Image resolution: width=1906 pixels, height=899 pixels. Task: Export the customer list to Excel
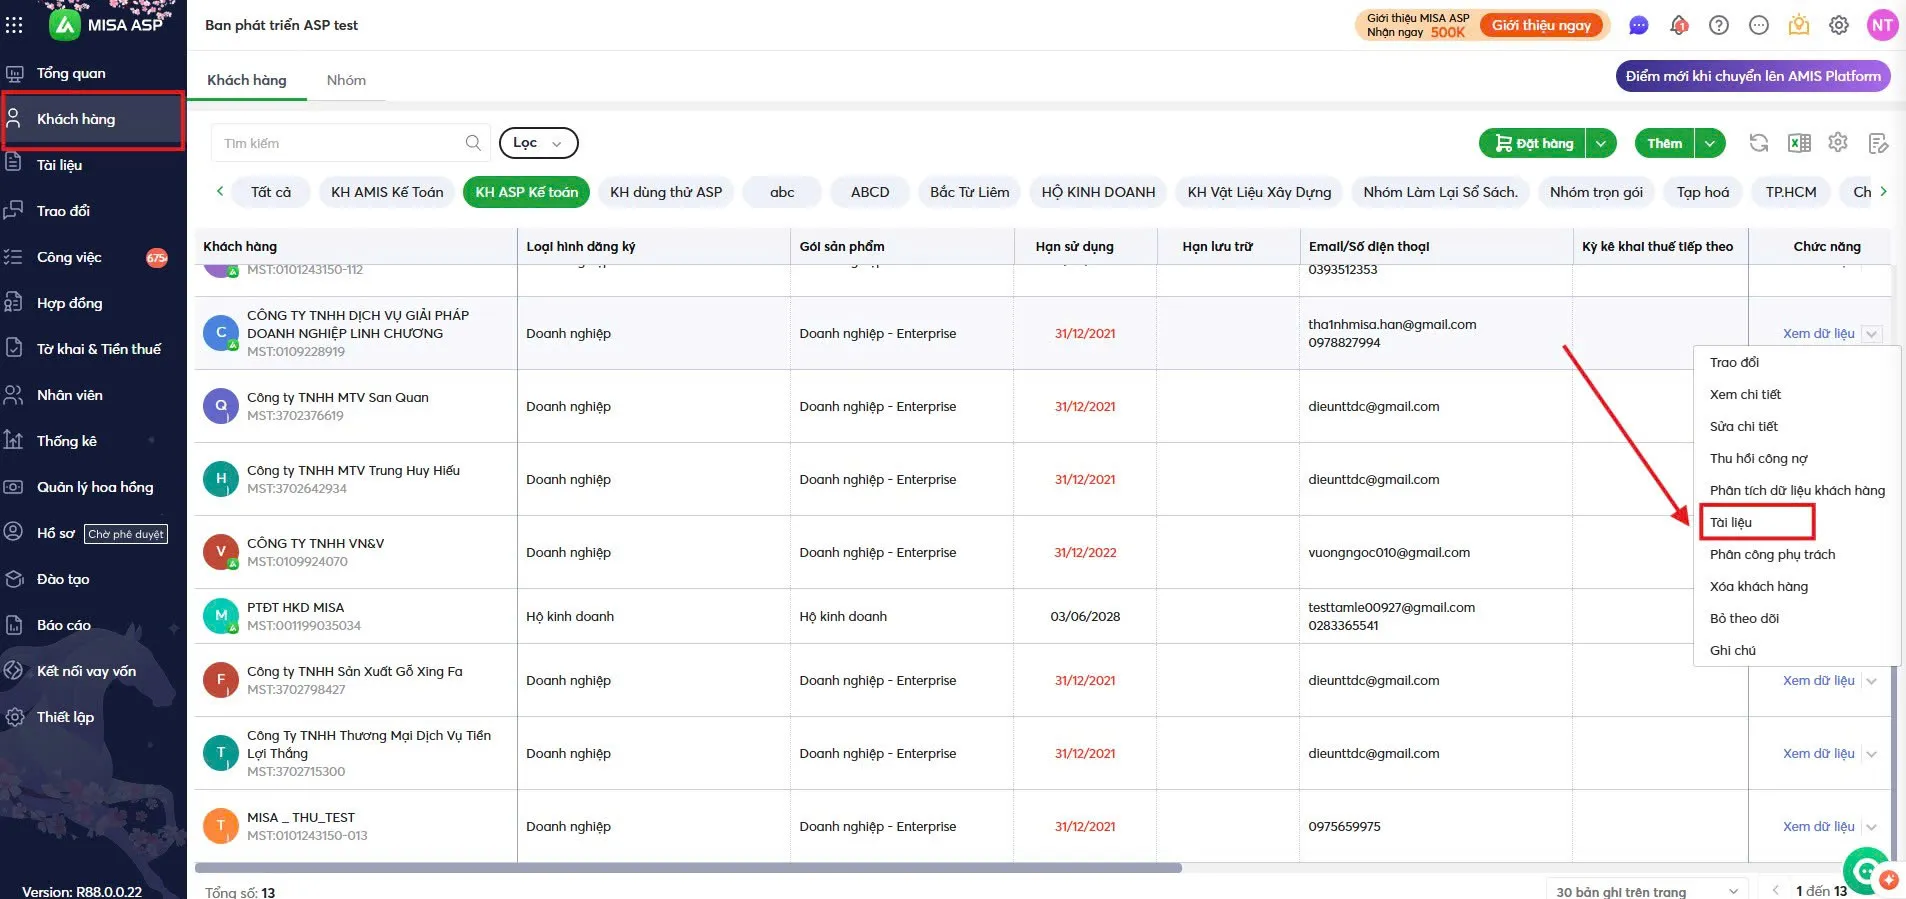tap(1799, 143)
